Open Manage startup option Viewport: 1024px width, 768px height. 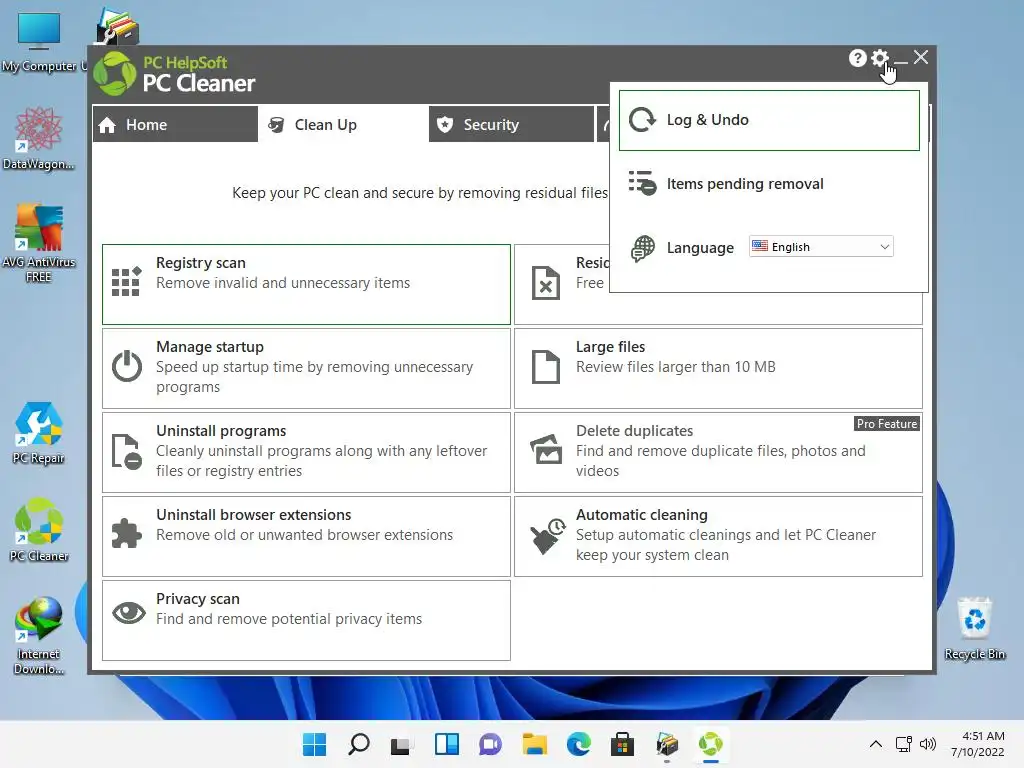coord(306,368)
